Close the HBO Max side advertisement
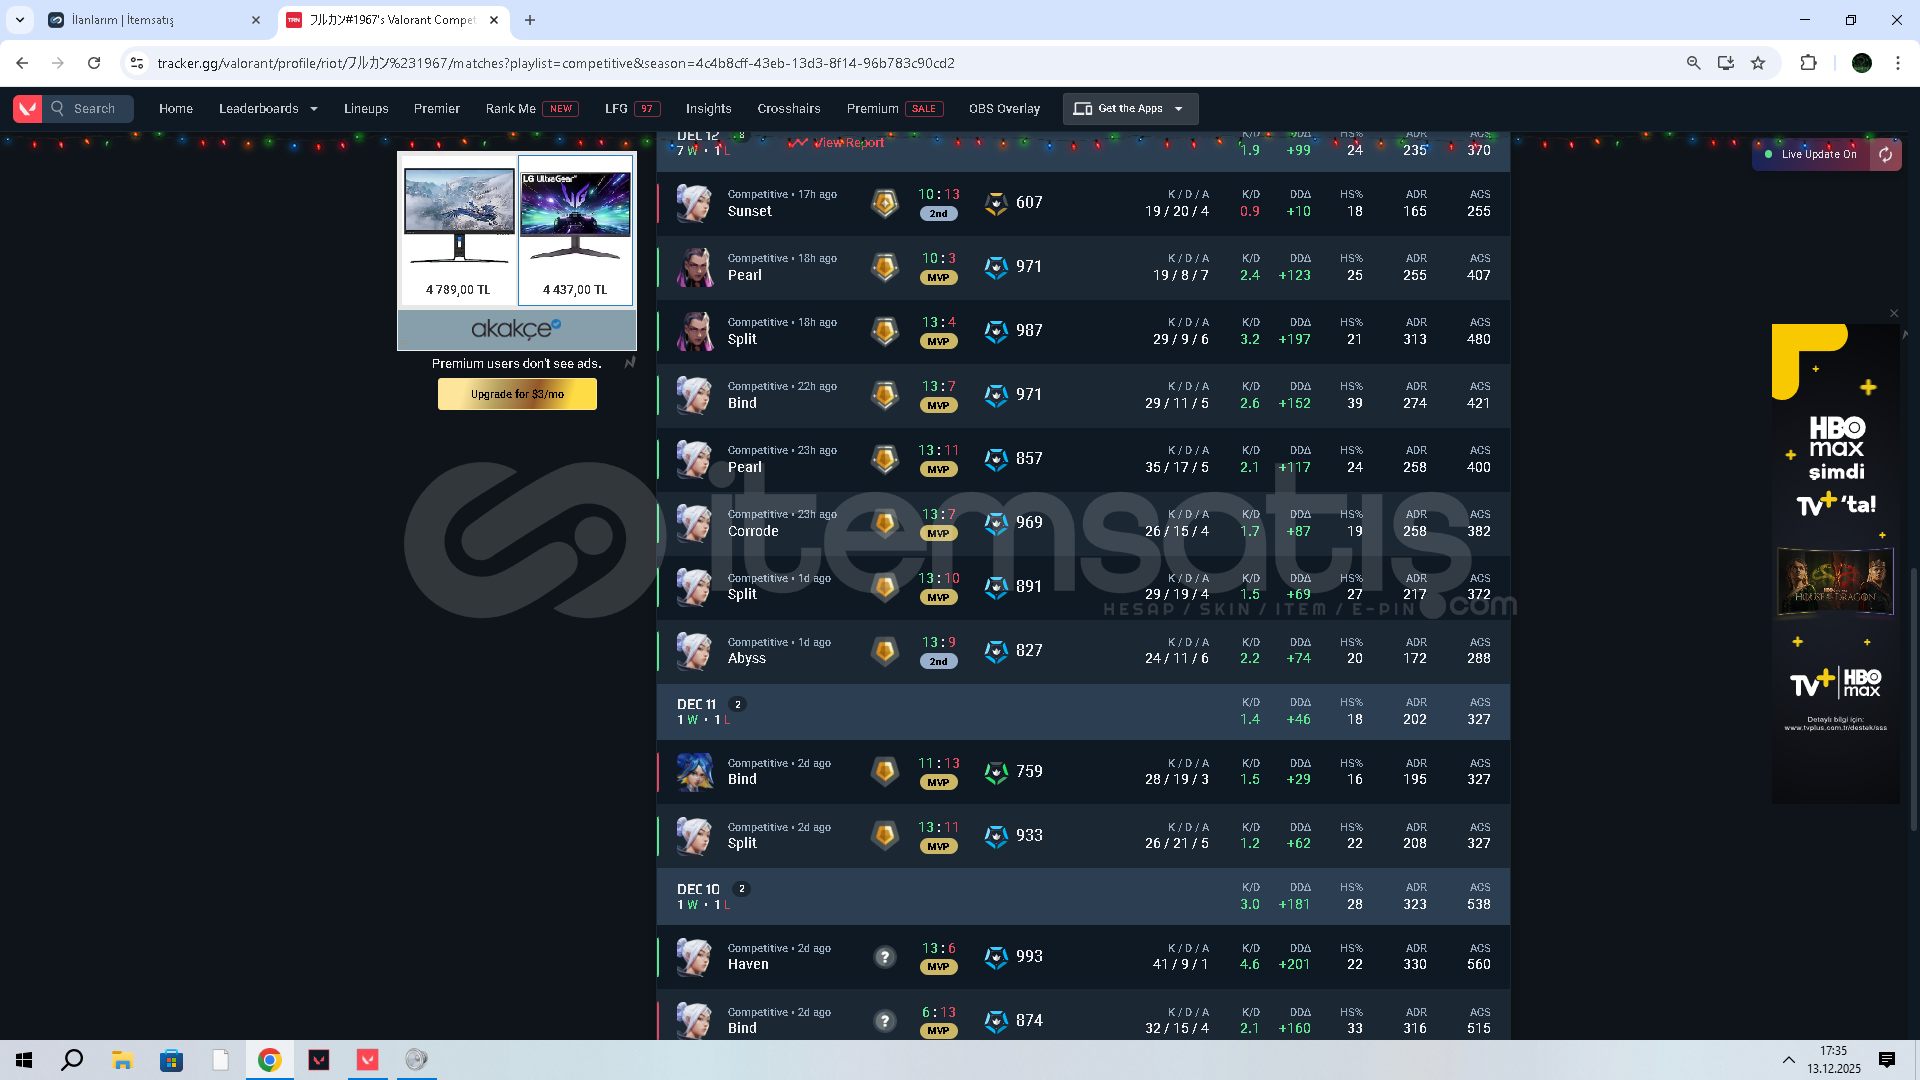This screenshot has height=1080, width=1920. (x=1893, y=314)
